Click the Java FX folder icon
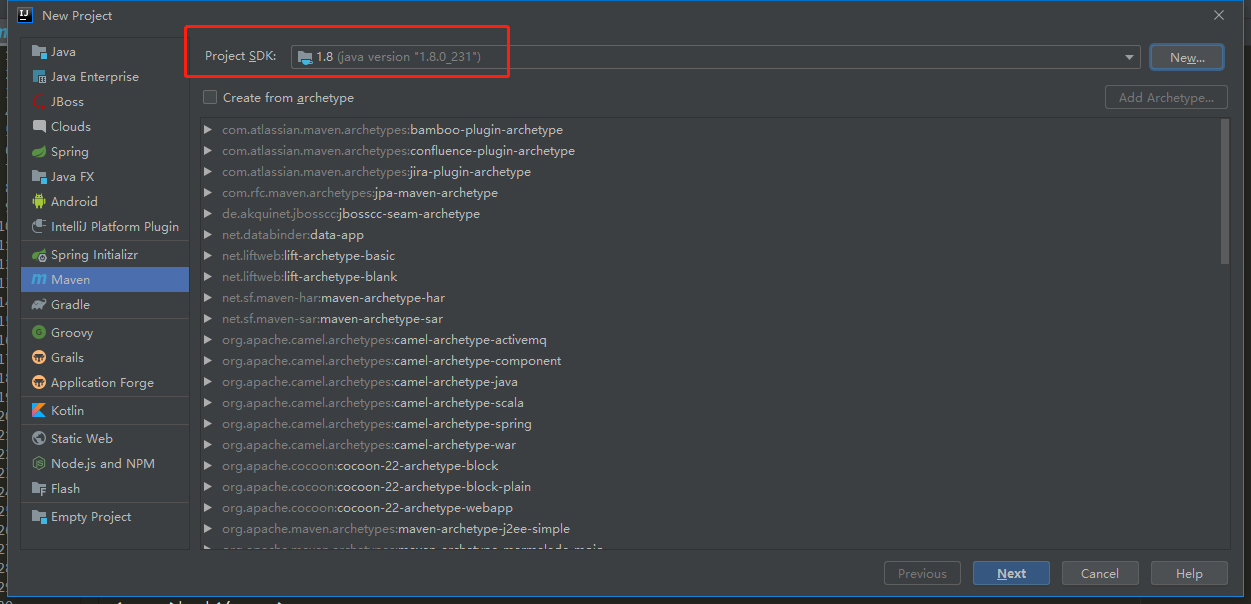The height and width of the screenshot is (604, 1251). click(39, 177)
